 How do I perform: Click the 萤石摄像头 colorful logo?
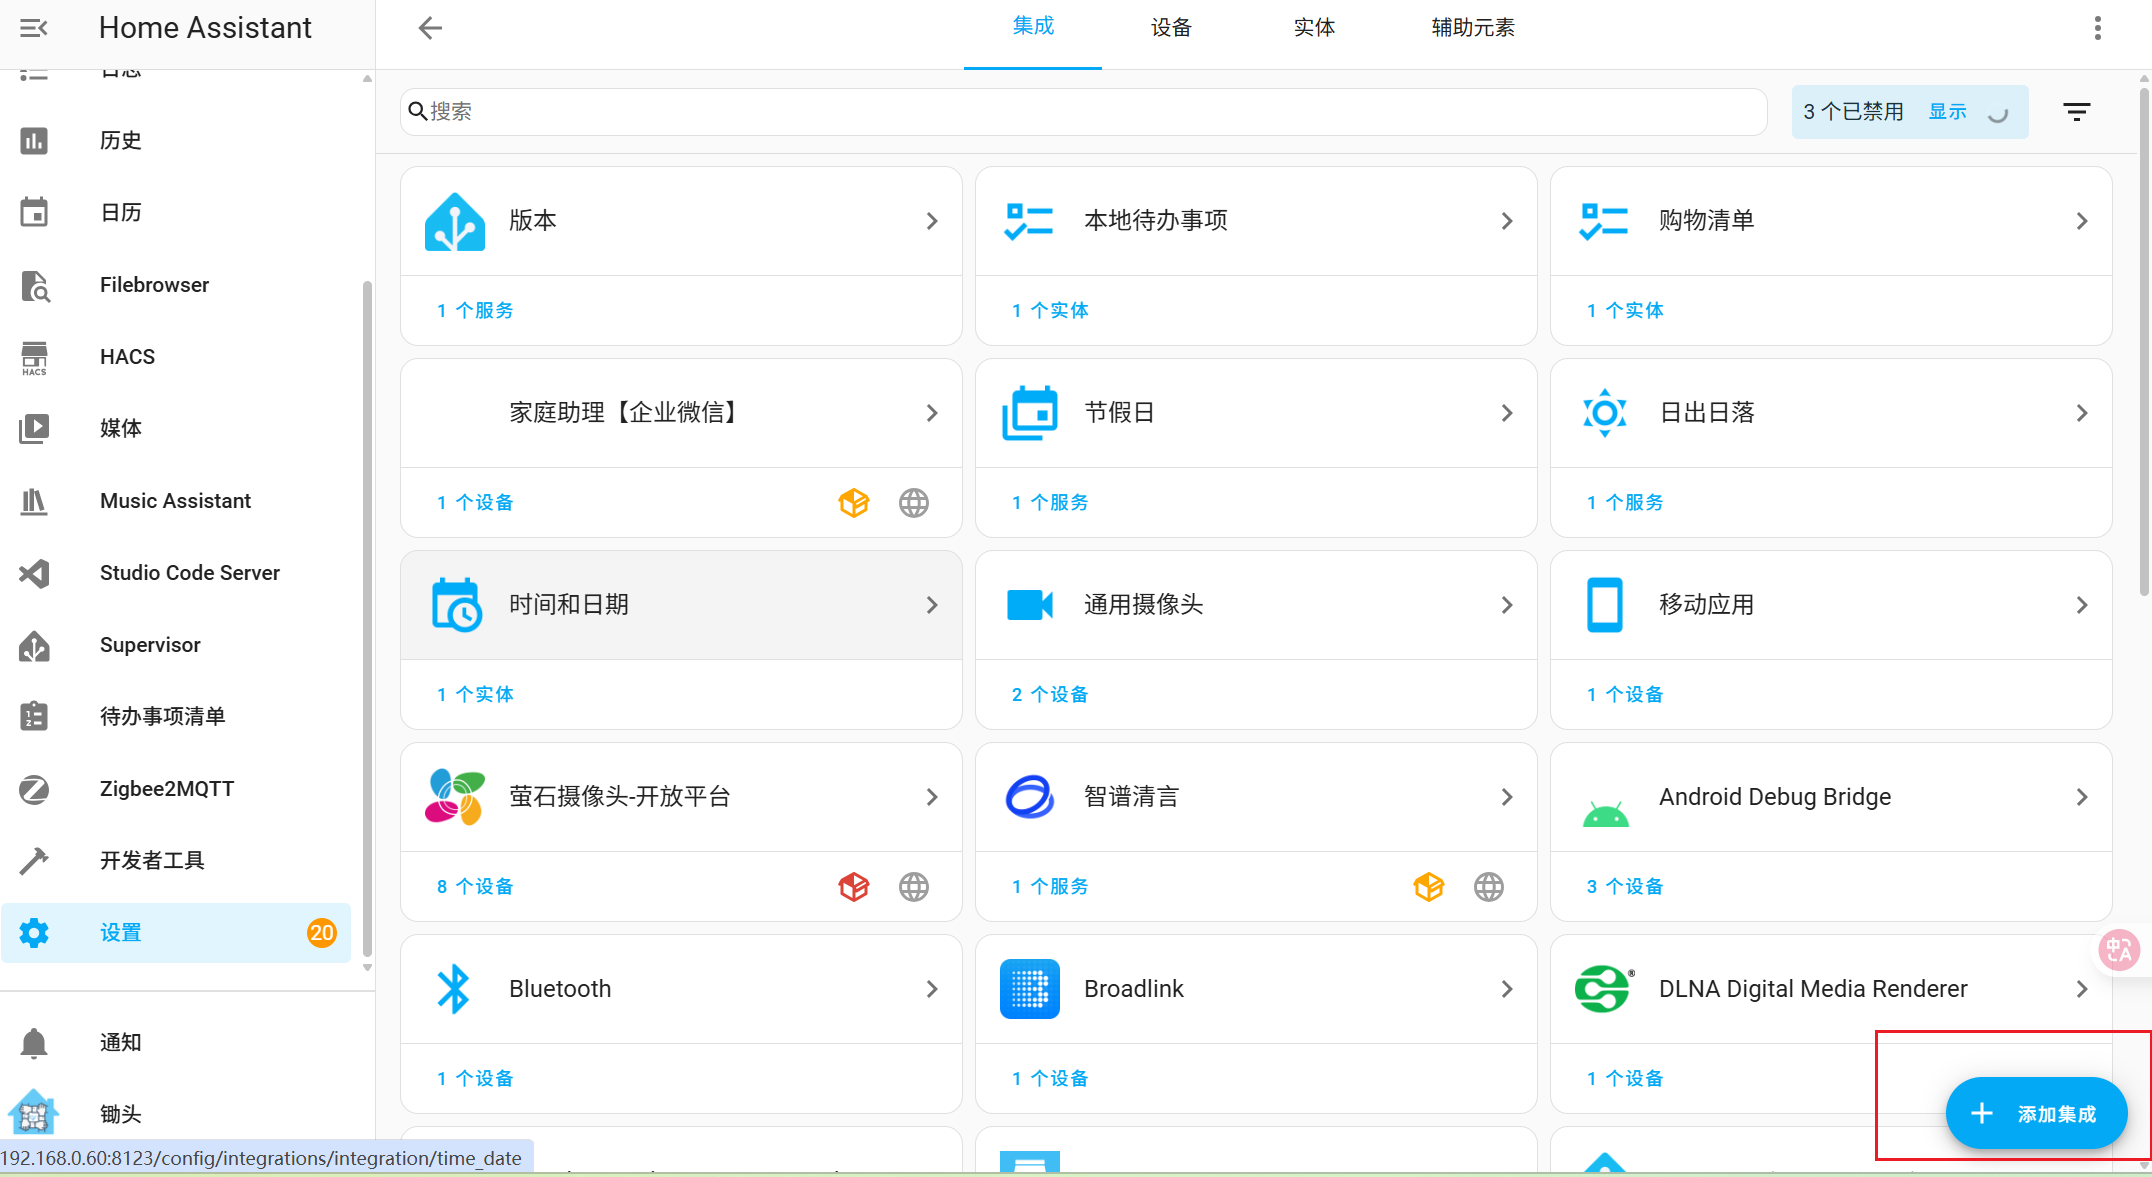click(455, 797)
